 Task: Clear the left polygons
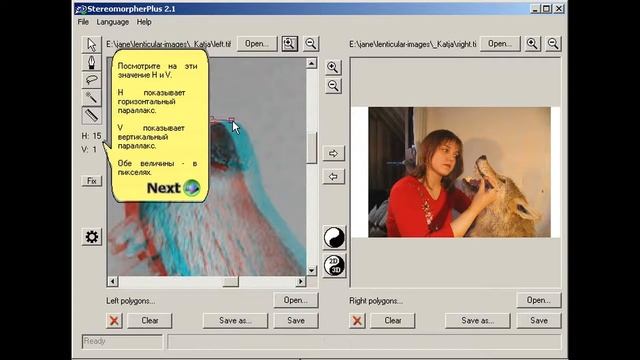[149, 320]
